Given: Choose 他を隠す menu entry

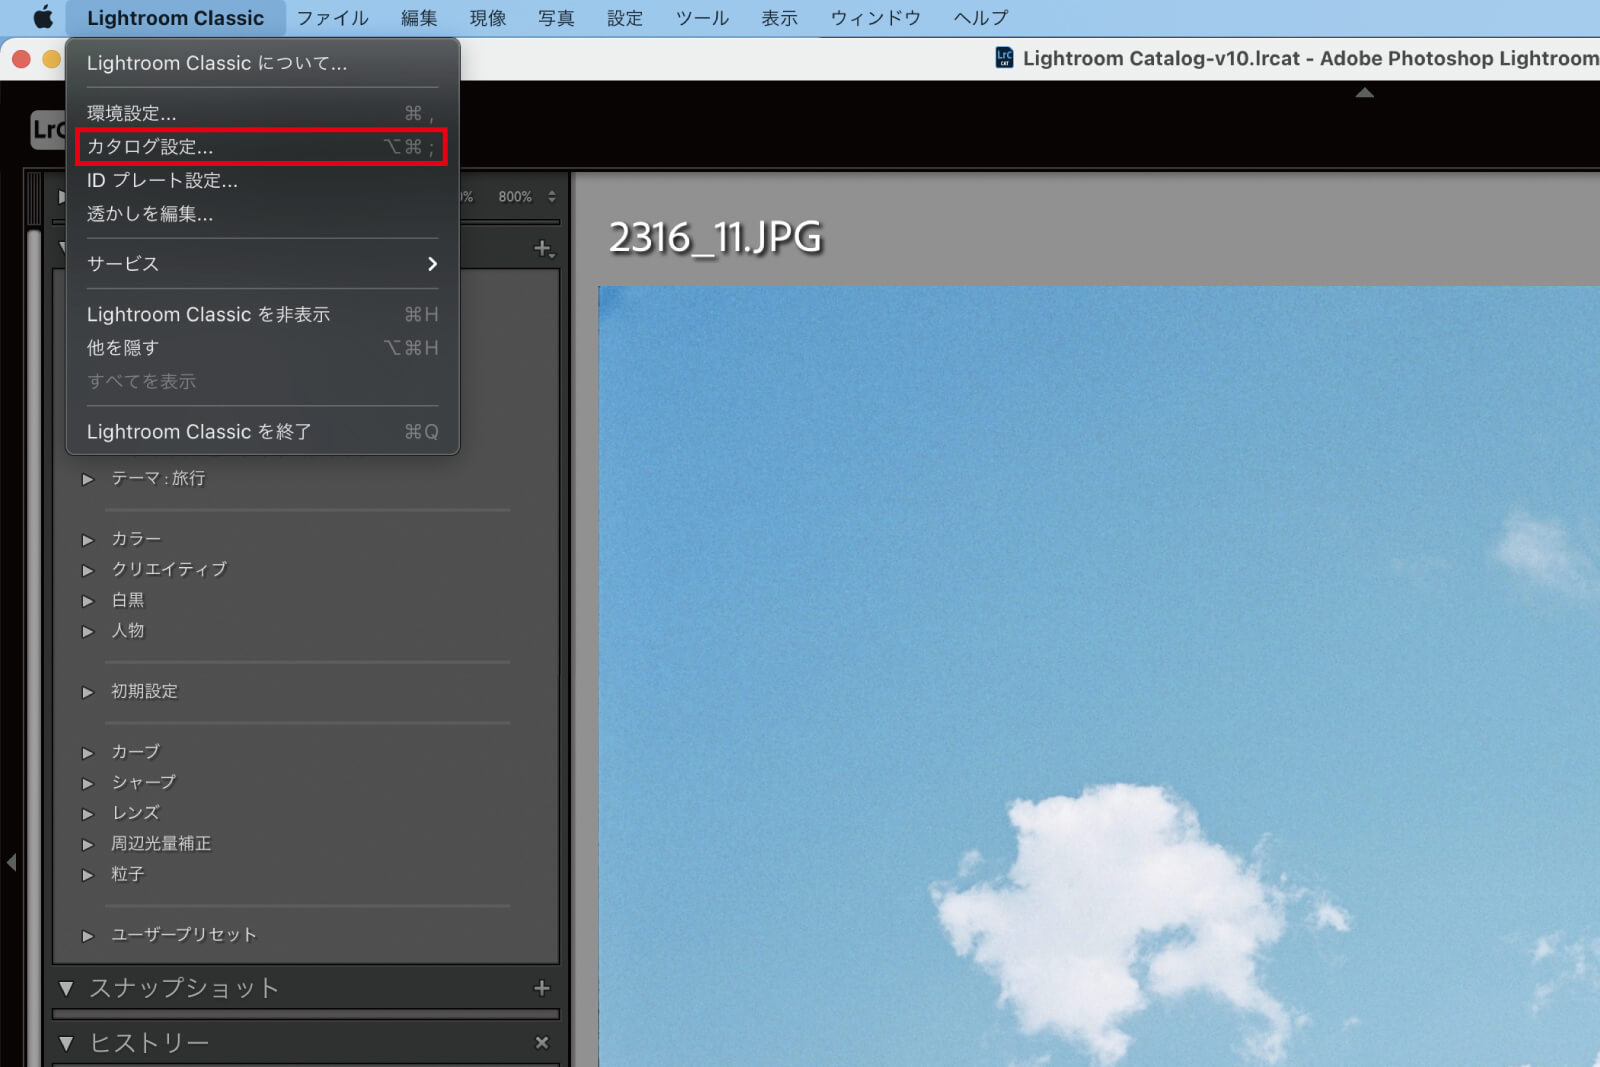Looking at the screenshot, I should (x=262, y=348).
